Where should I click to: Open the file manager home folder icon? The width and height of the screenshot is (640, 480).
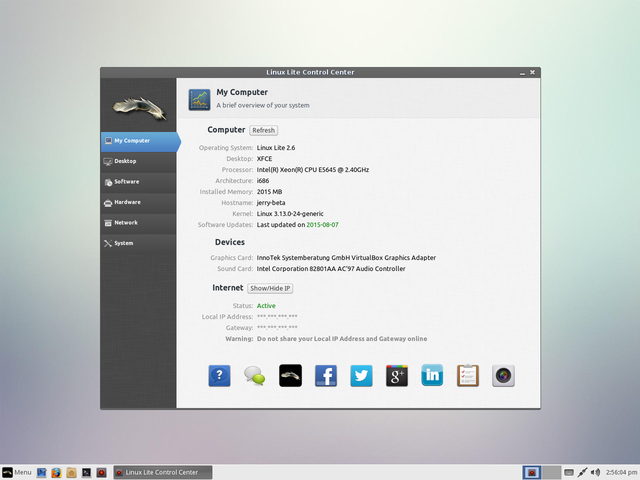point(71,472)
